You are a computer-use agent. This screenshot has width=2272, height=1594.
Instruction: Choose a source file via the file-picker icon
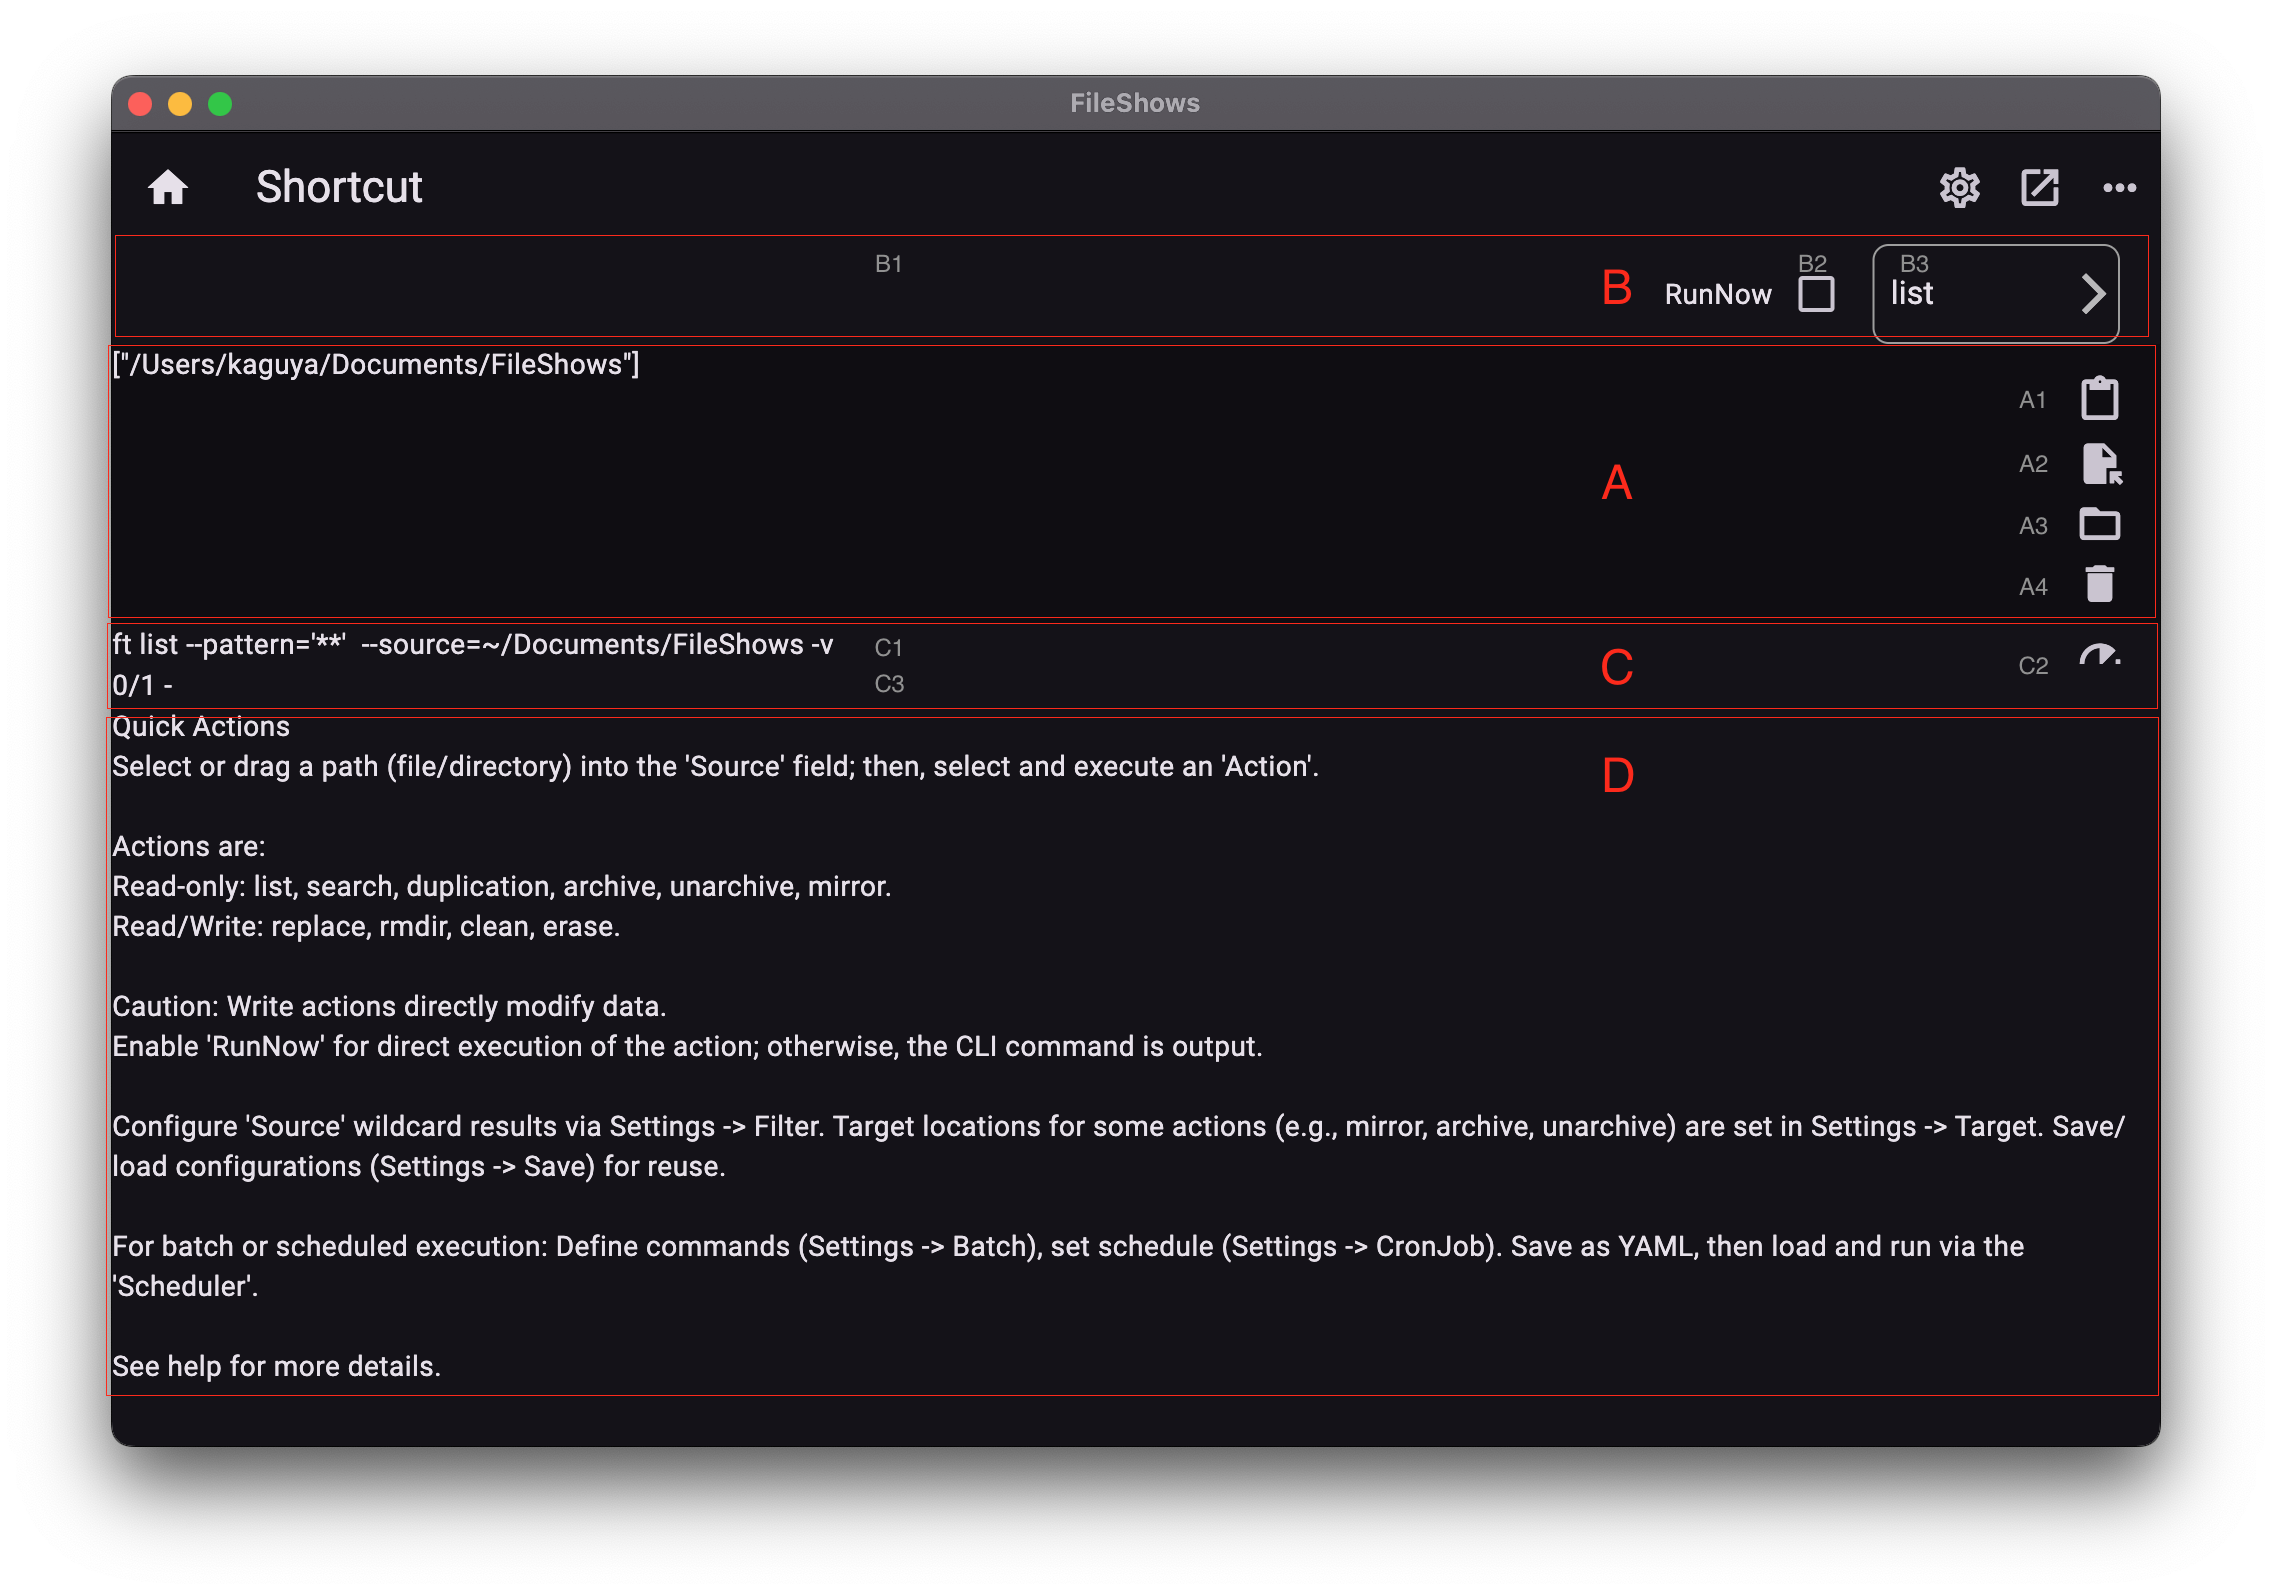point(2101,464)
